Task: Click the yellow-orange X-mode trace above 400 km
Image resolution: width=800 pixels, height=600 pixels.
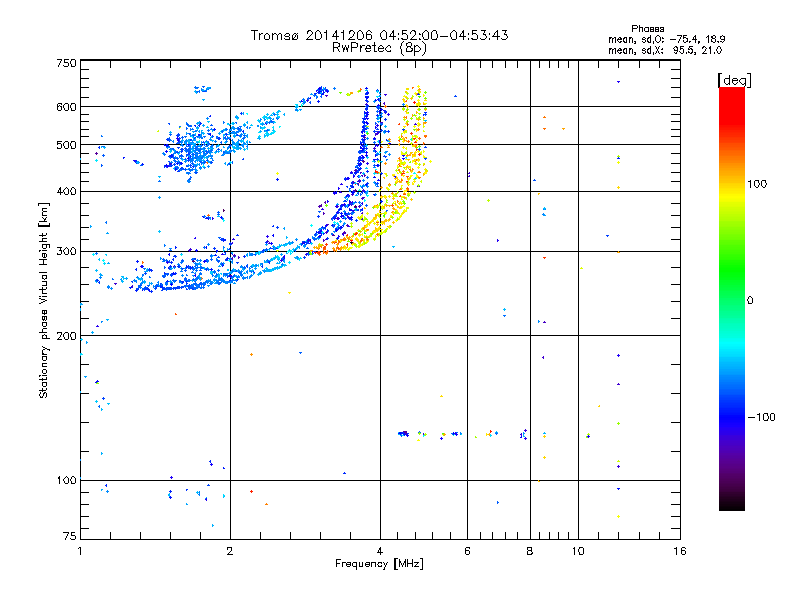Action: (x=412, y=140)
